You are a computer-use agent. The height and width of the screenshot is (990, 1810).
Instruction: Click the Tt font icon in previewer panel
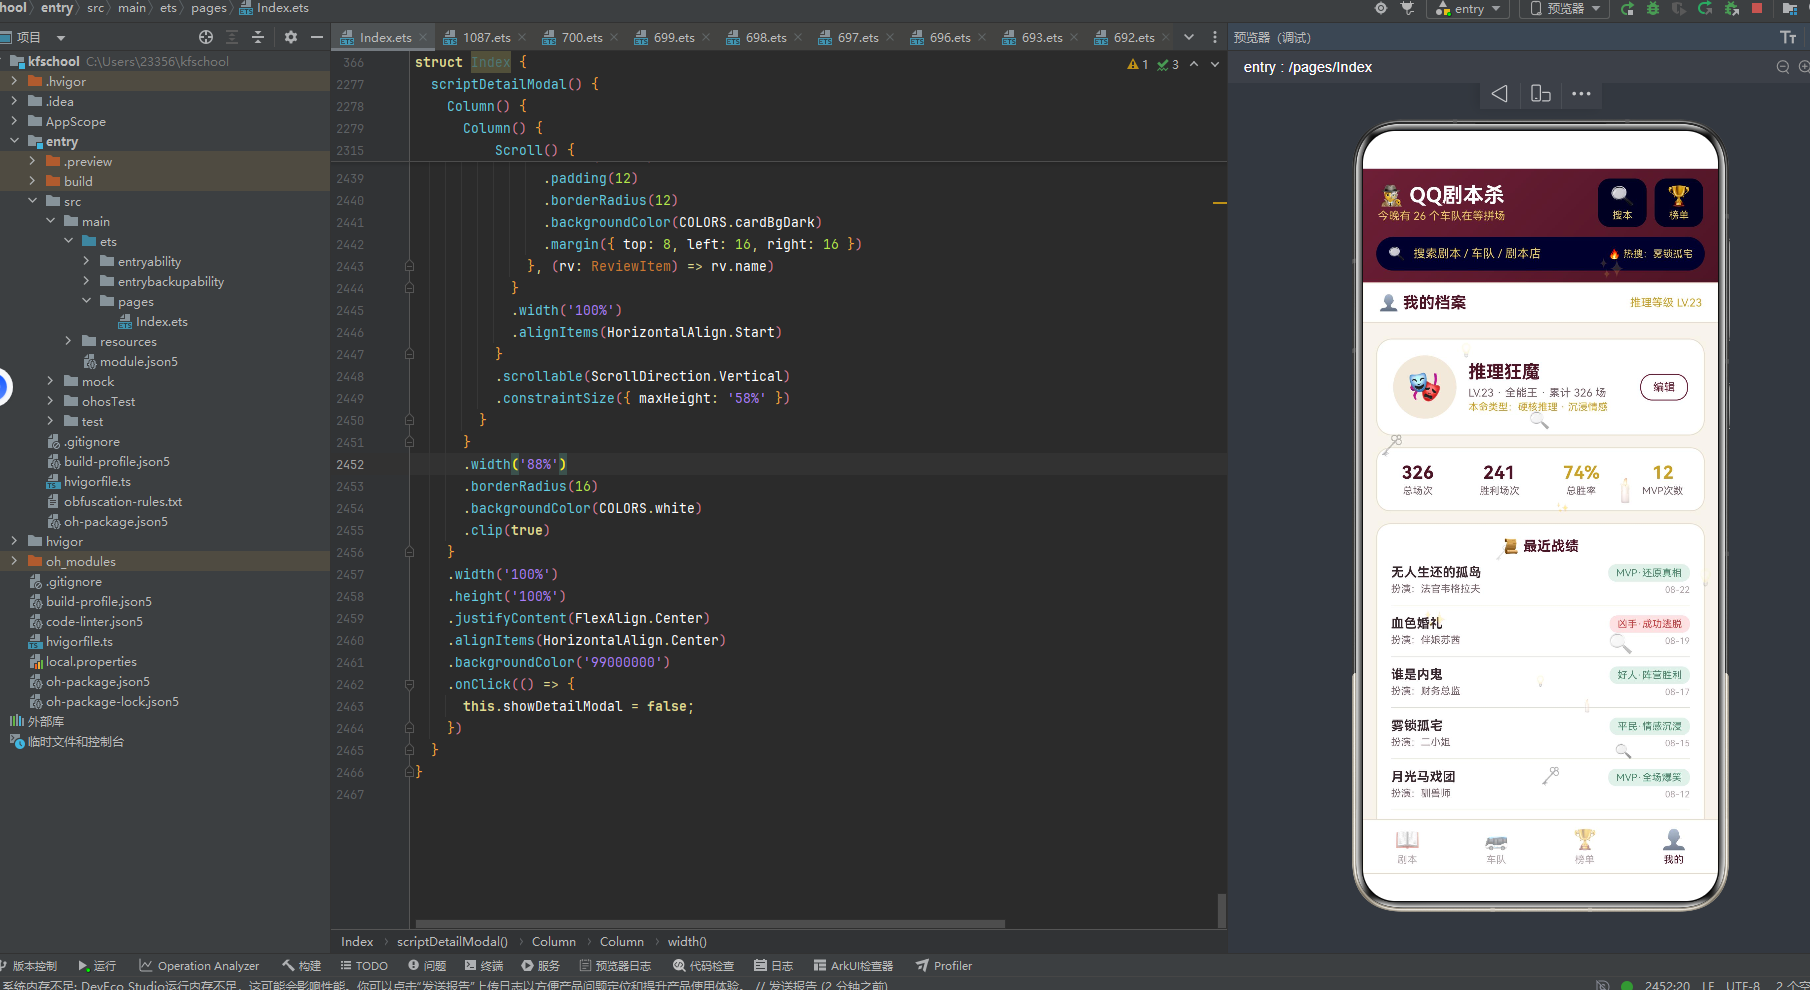pyautogui.click(x=1788, y=37)
